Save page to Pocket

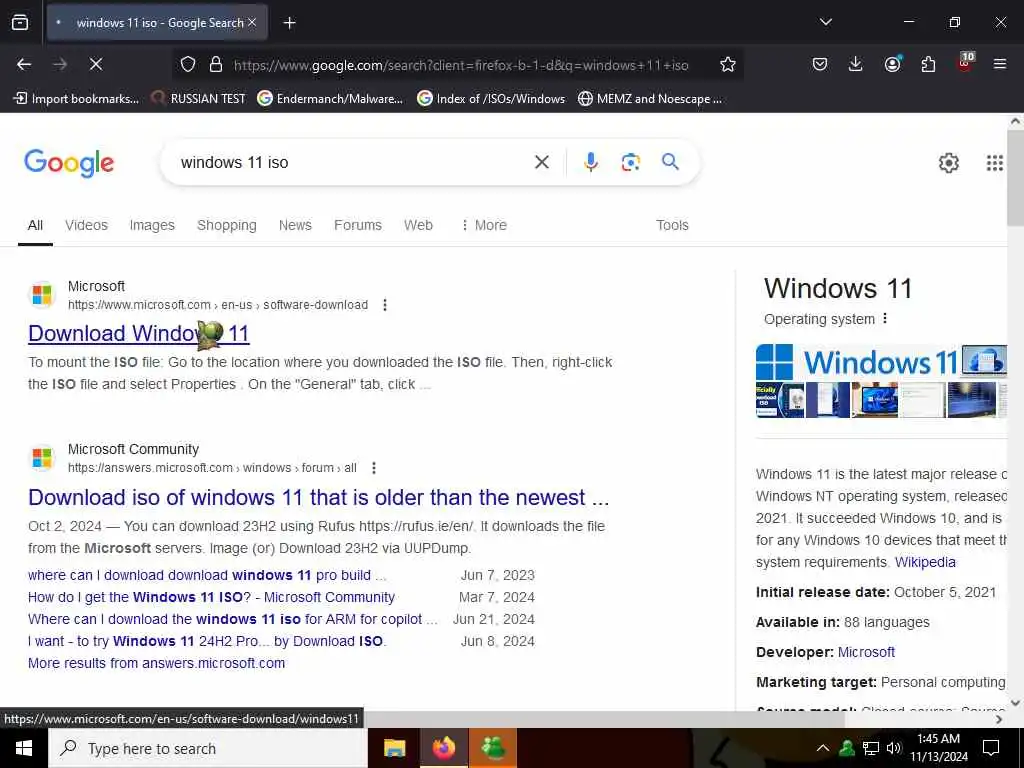[820, 64]
